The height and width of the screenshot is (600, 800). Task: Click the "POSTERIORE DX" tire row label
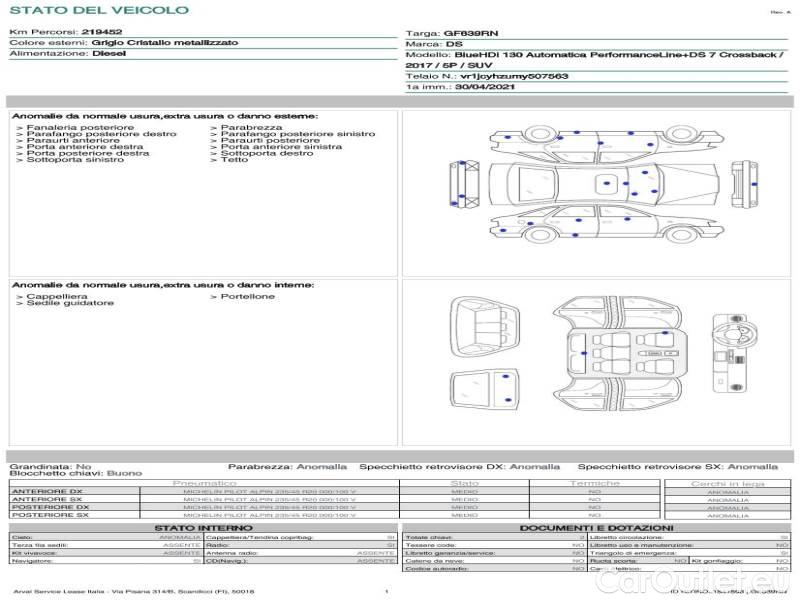coord(51,508)
